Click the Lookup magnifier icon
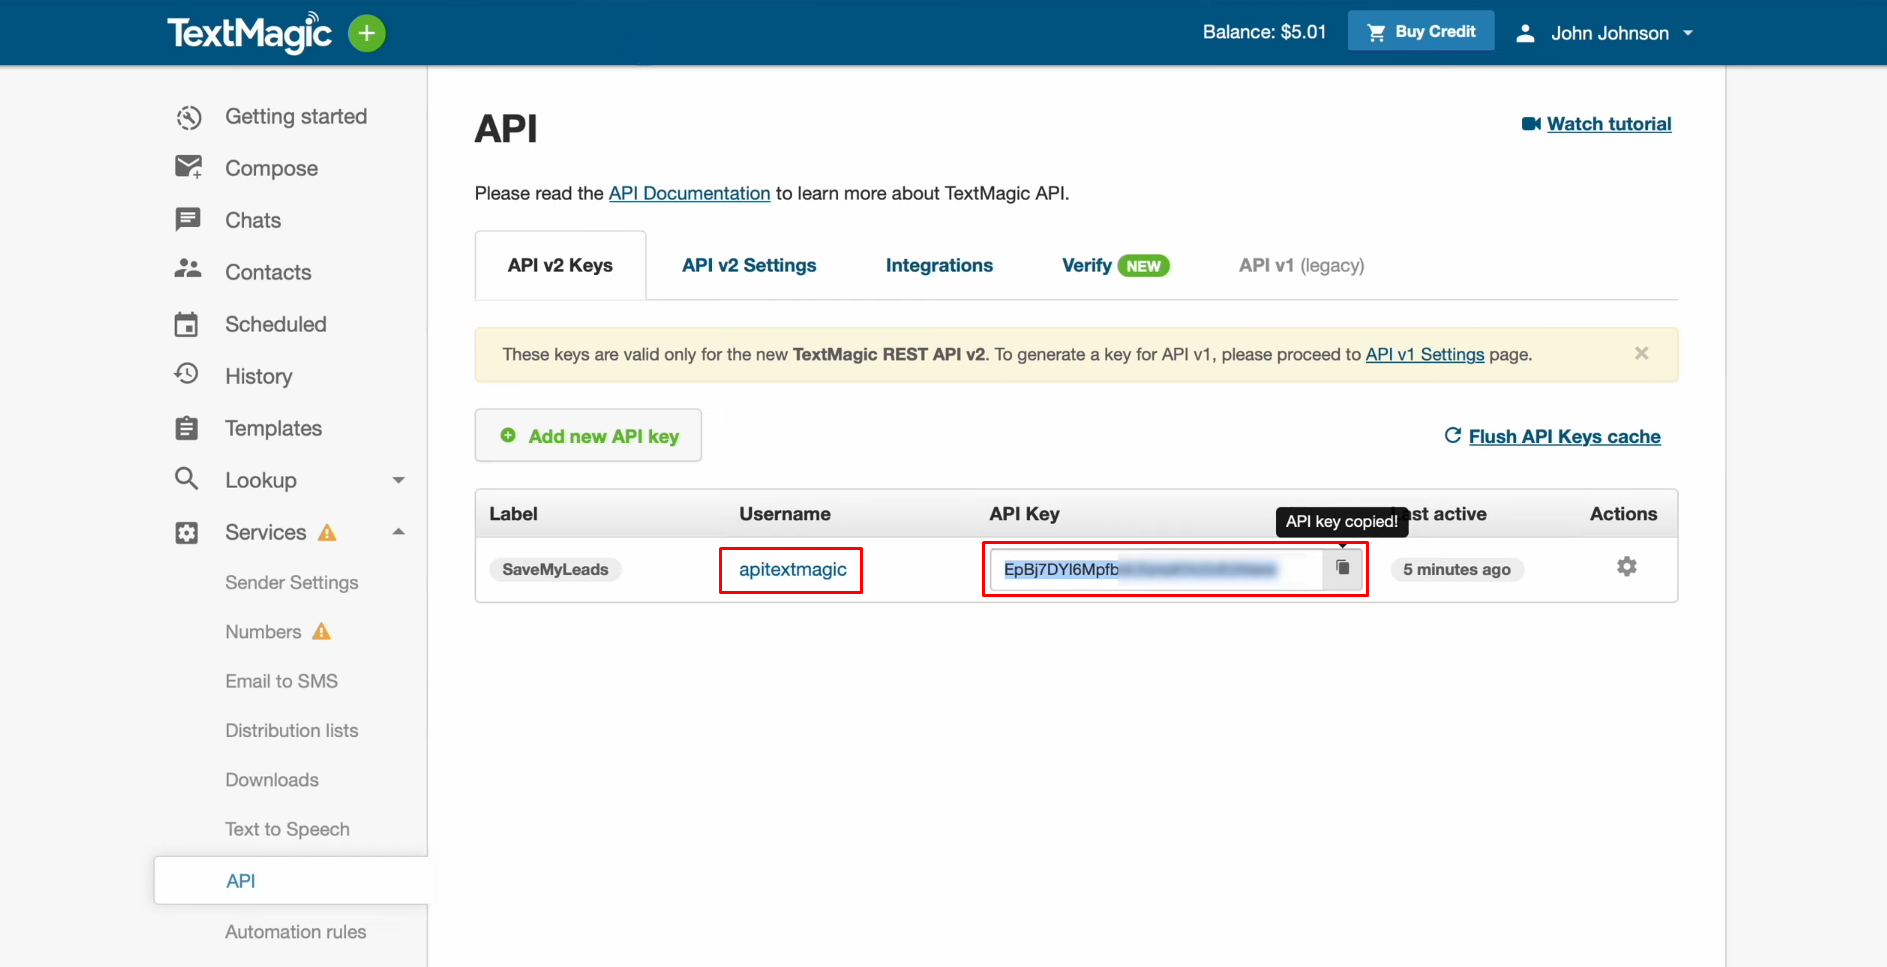The width and height of the screenshot is (1887, 967). (x=186, y=478)
